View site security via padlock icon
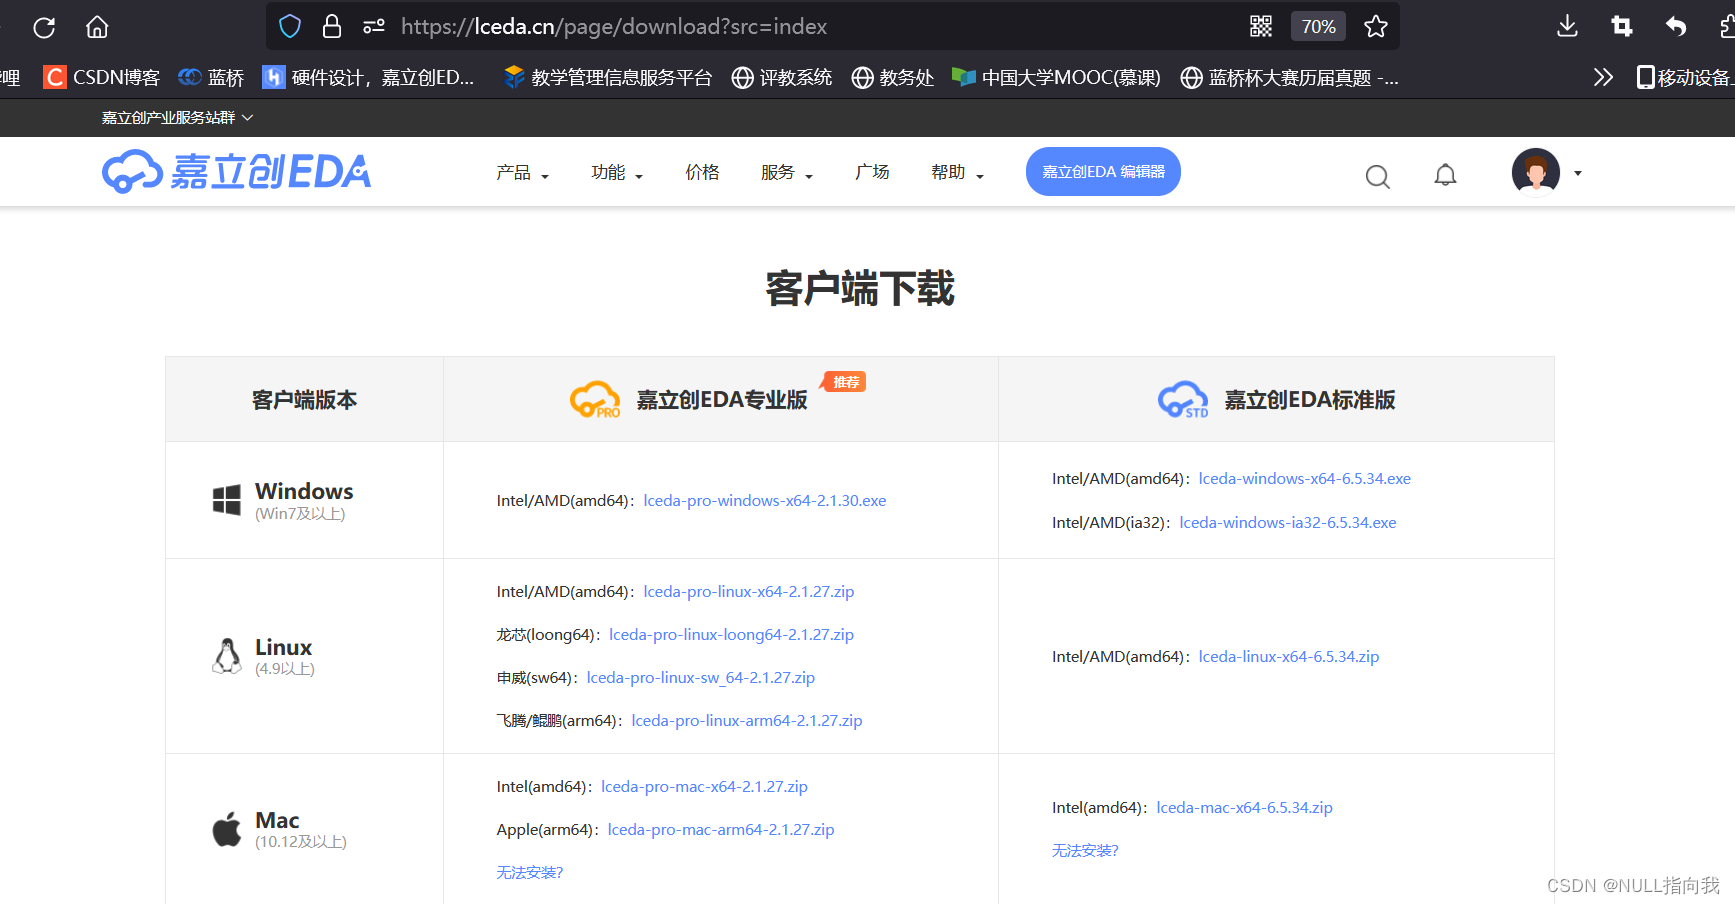The width and height of the screenshot is (1735, 904). point(332,26)
